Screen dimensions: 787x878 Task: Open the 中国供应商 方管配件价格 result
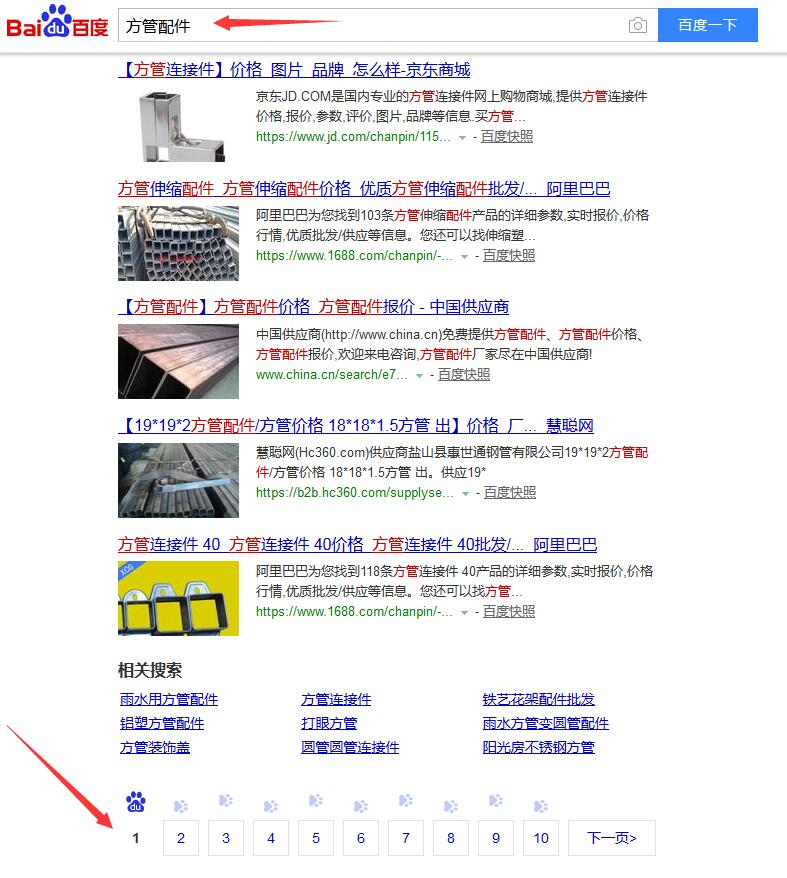click(313, 307)
